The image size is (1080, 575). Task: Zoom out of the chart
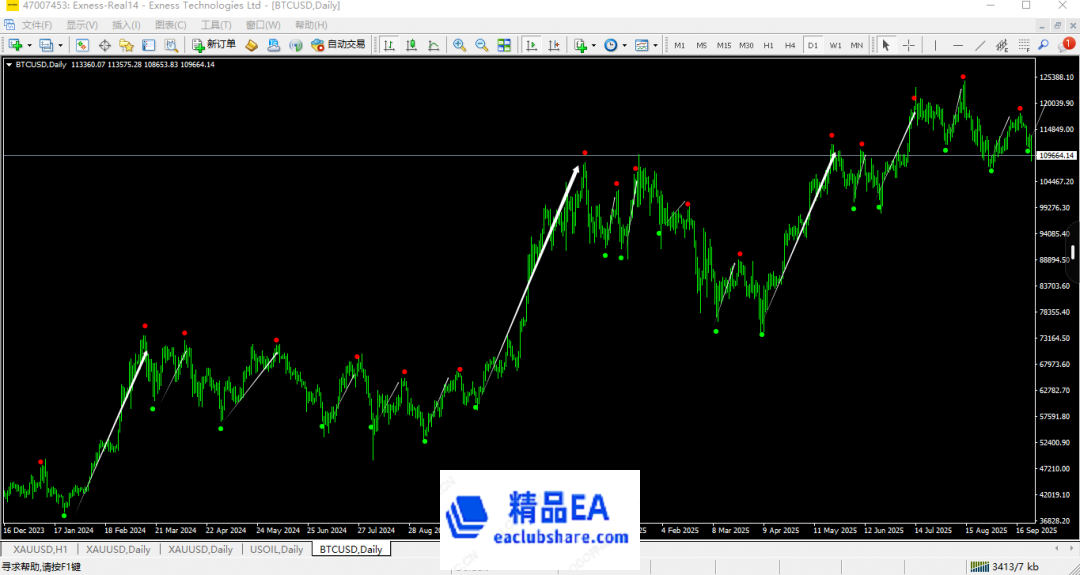[481, 45]
